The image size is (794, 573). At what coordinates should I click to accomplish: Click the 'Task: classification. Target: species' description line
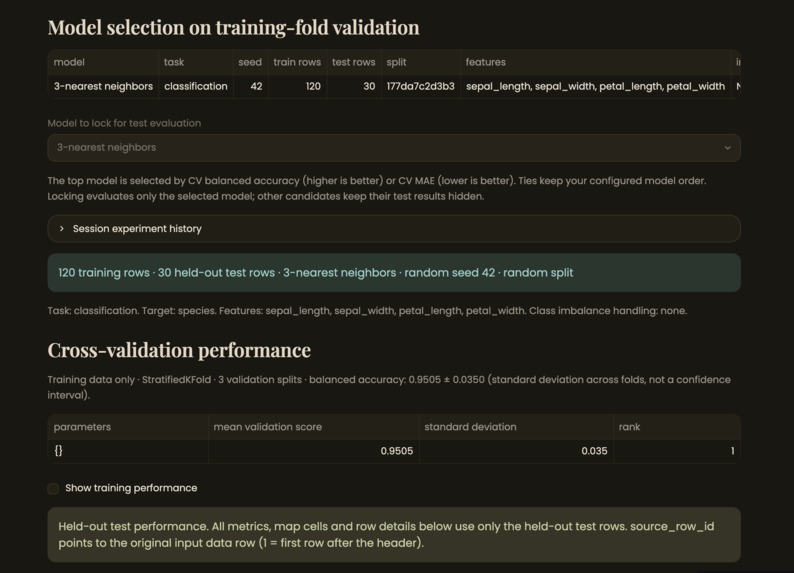coord(367,311)
